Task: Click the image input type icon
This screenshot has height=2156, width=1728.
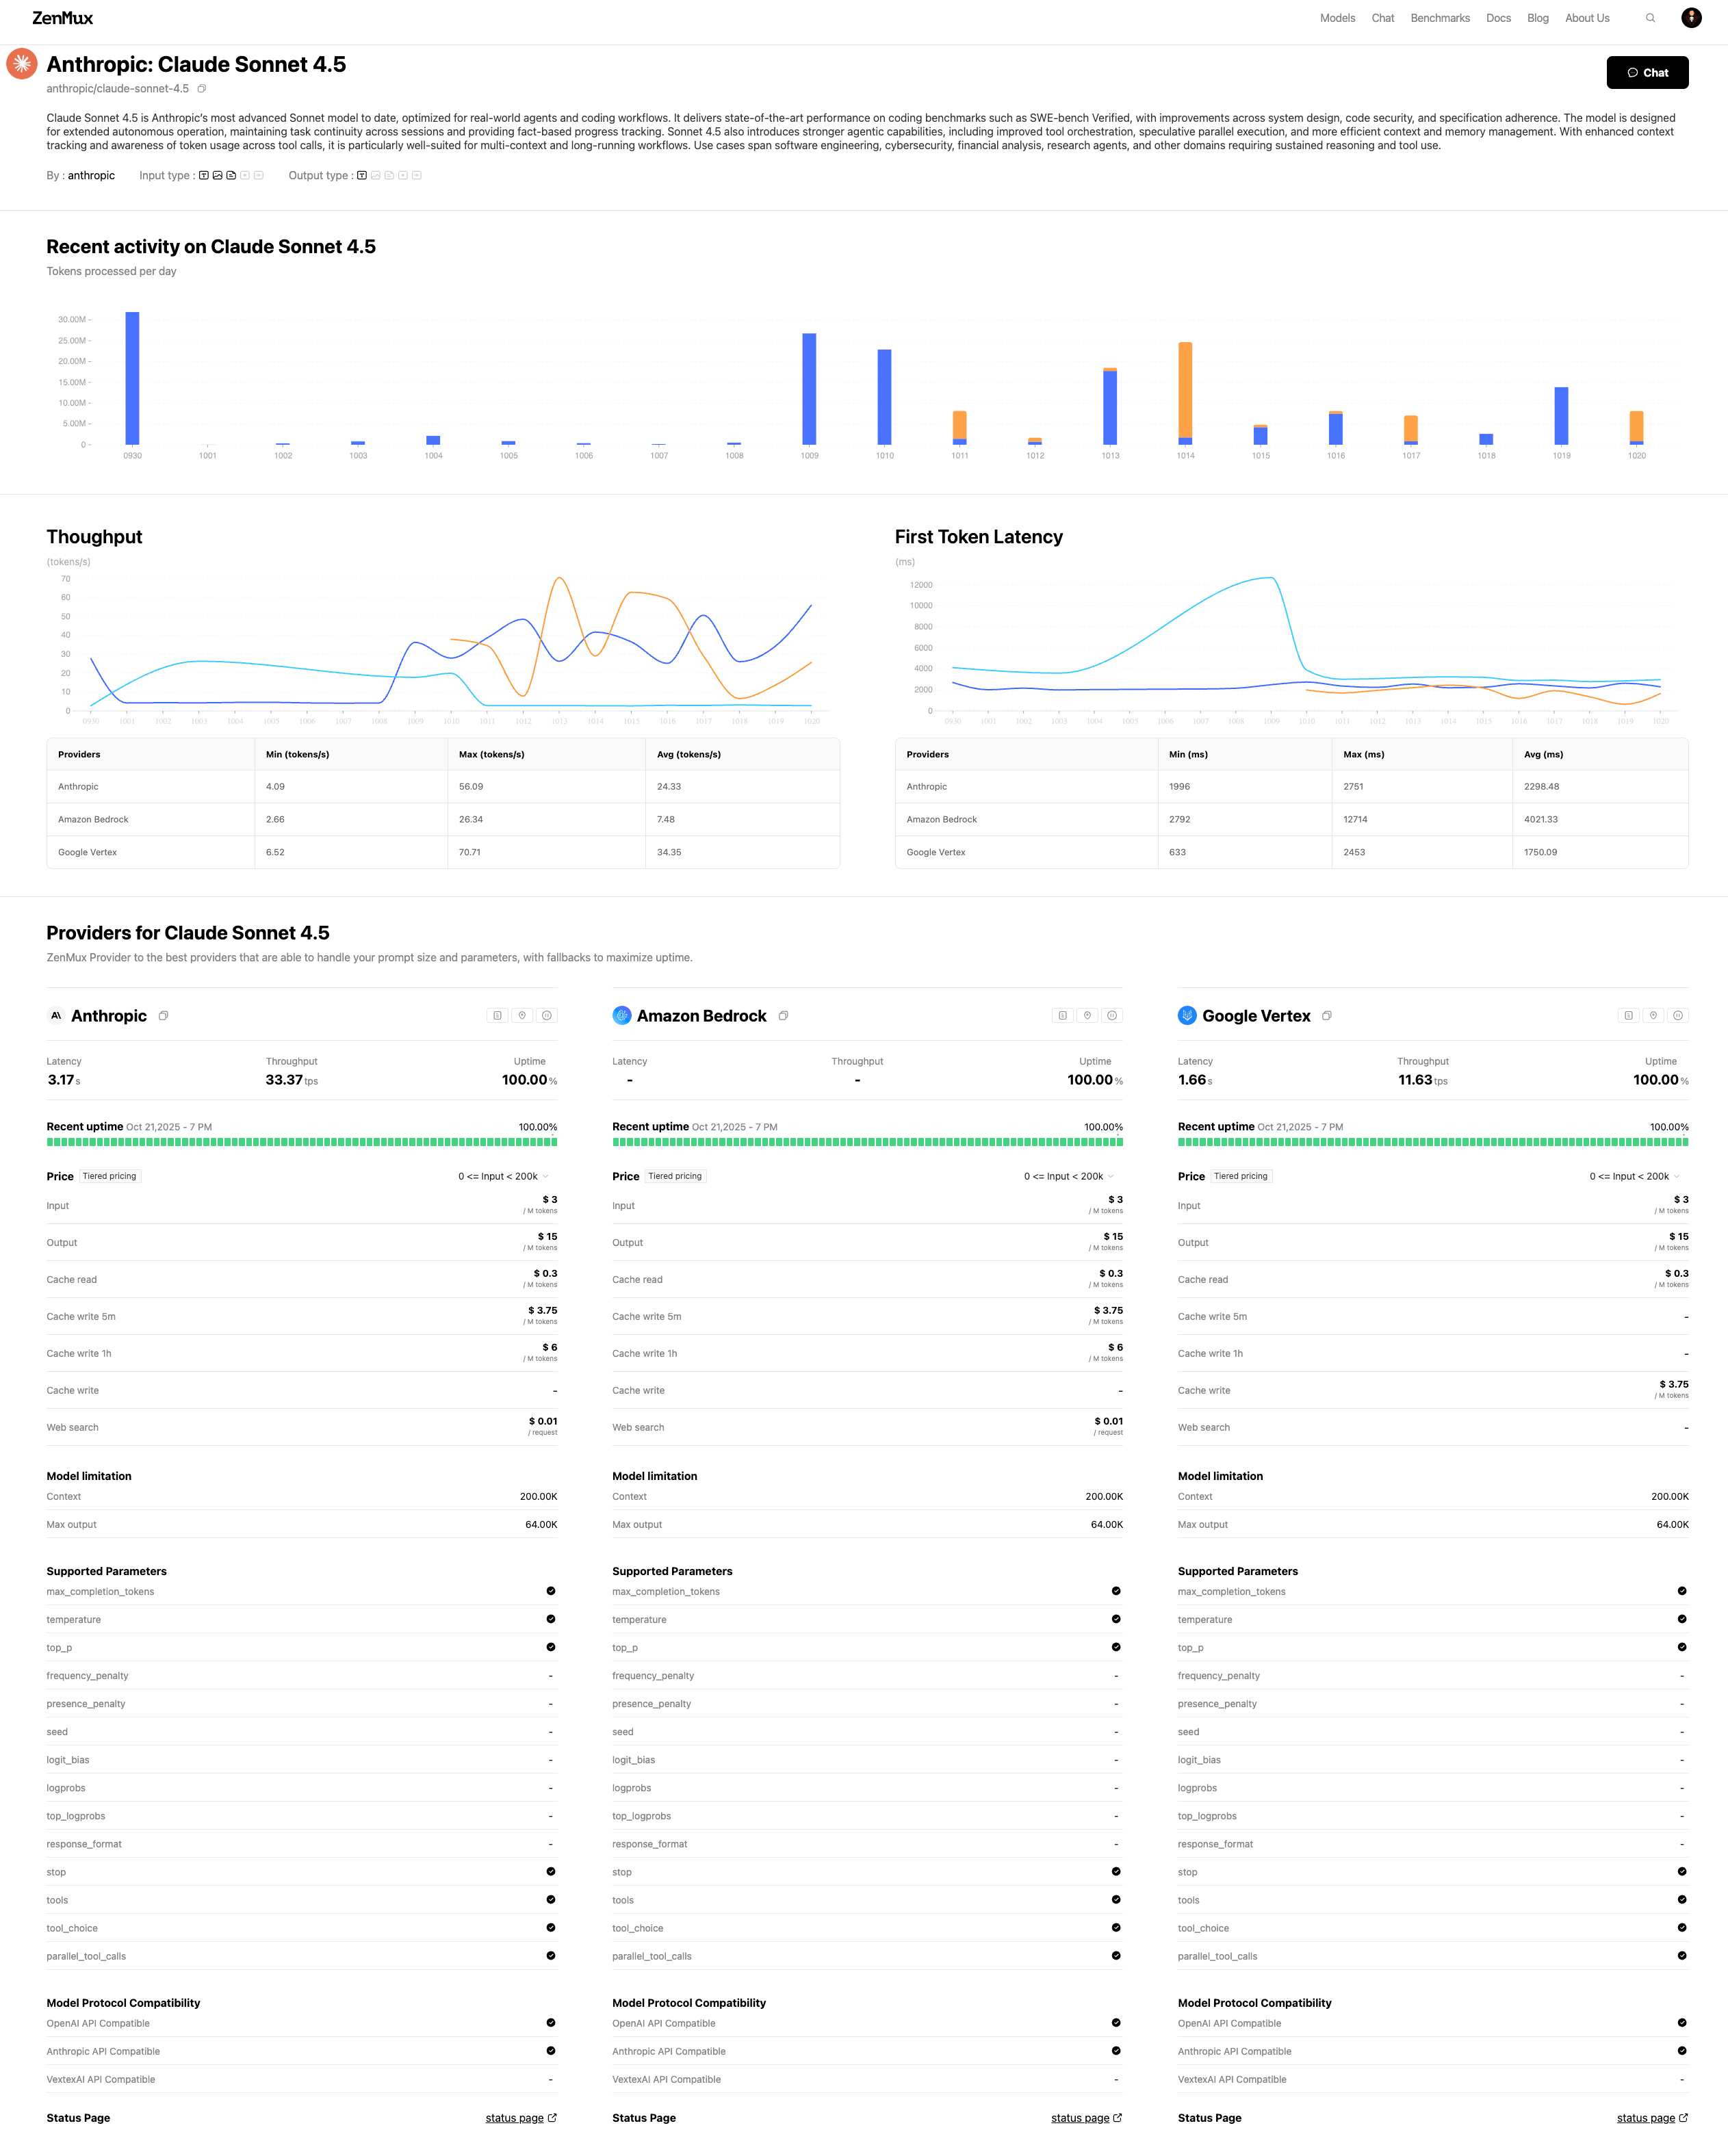Action: pyautogui.click(x=217, y=176)
